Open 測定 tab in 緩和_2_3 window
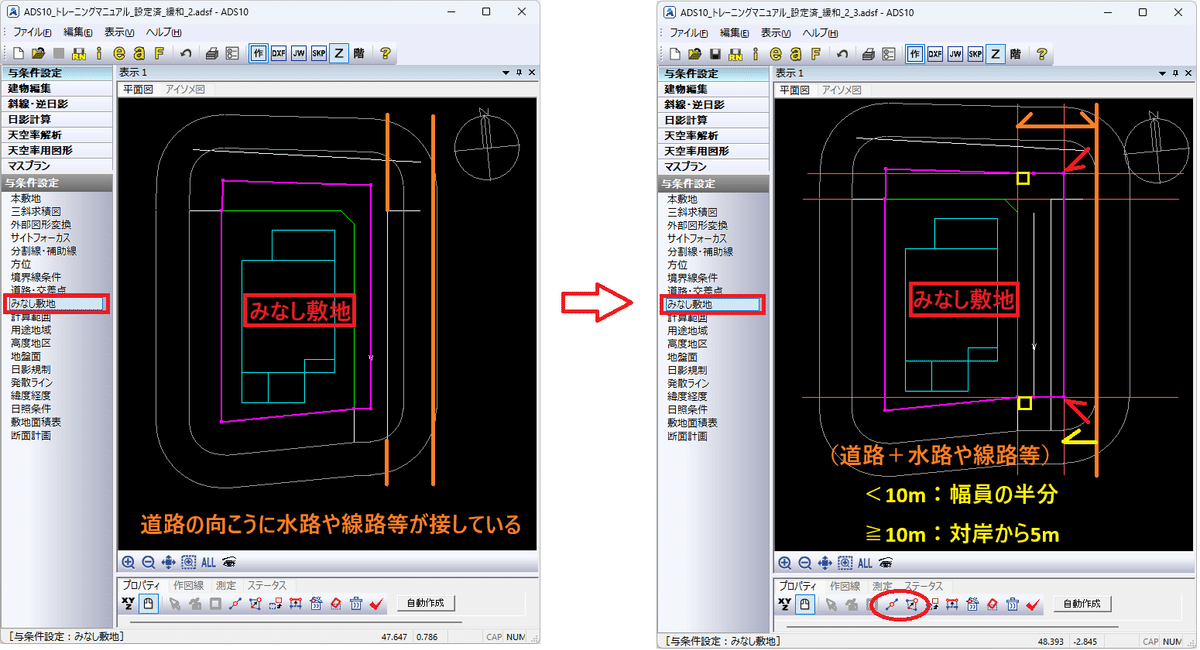The width and height of the screenshot is (1200, 650). coord(882,585)
